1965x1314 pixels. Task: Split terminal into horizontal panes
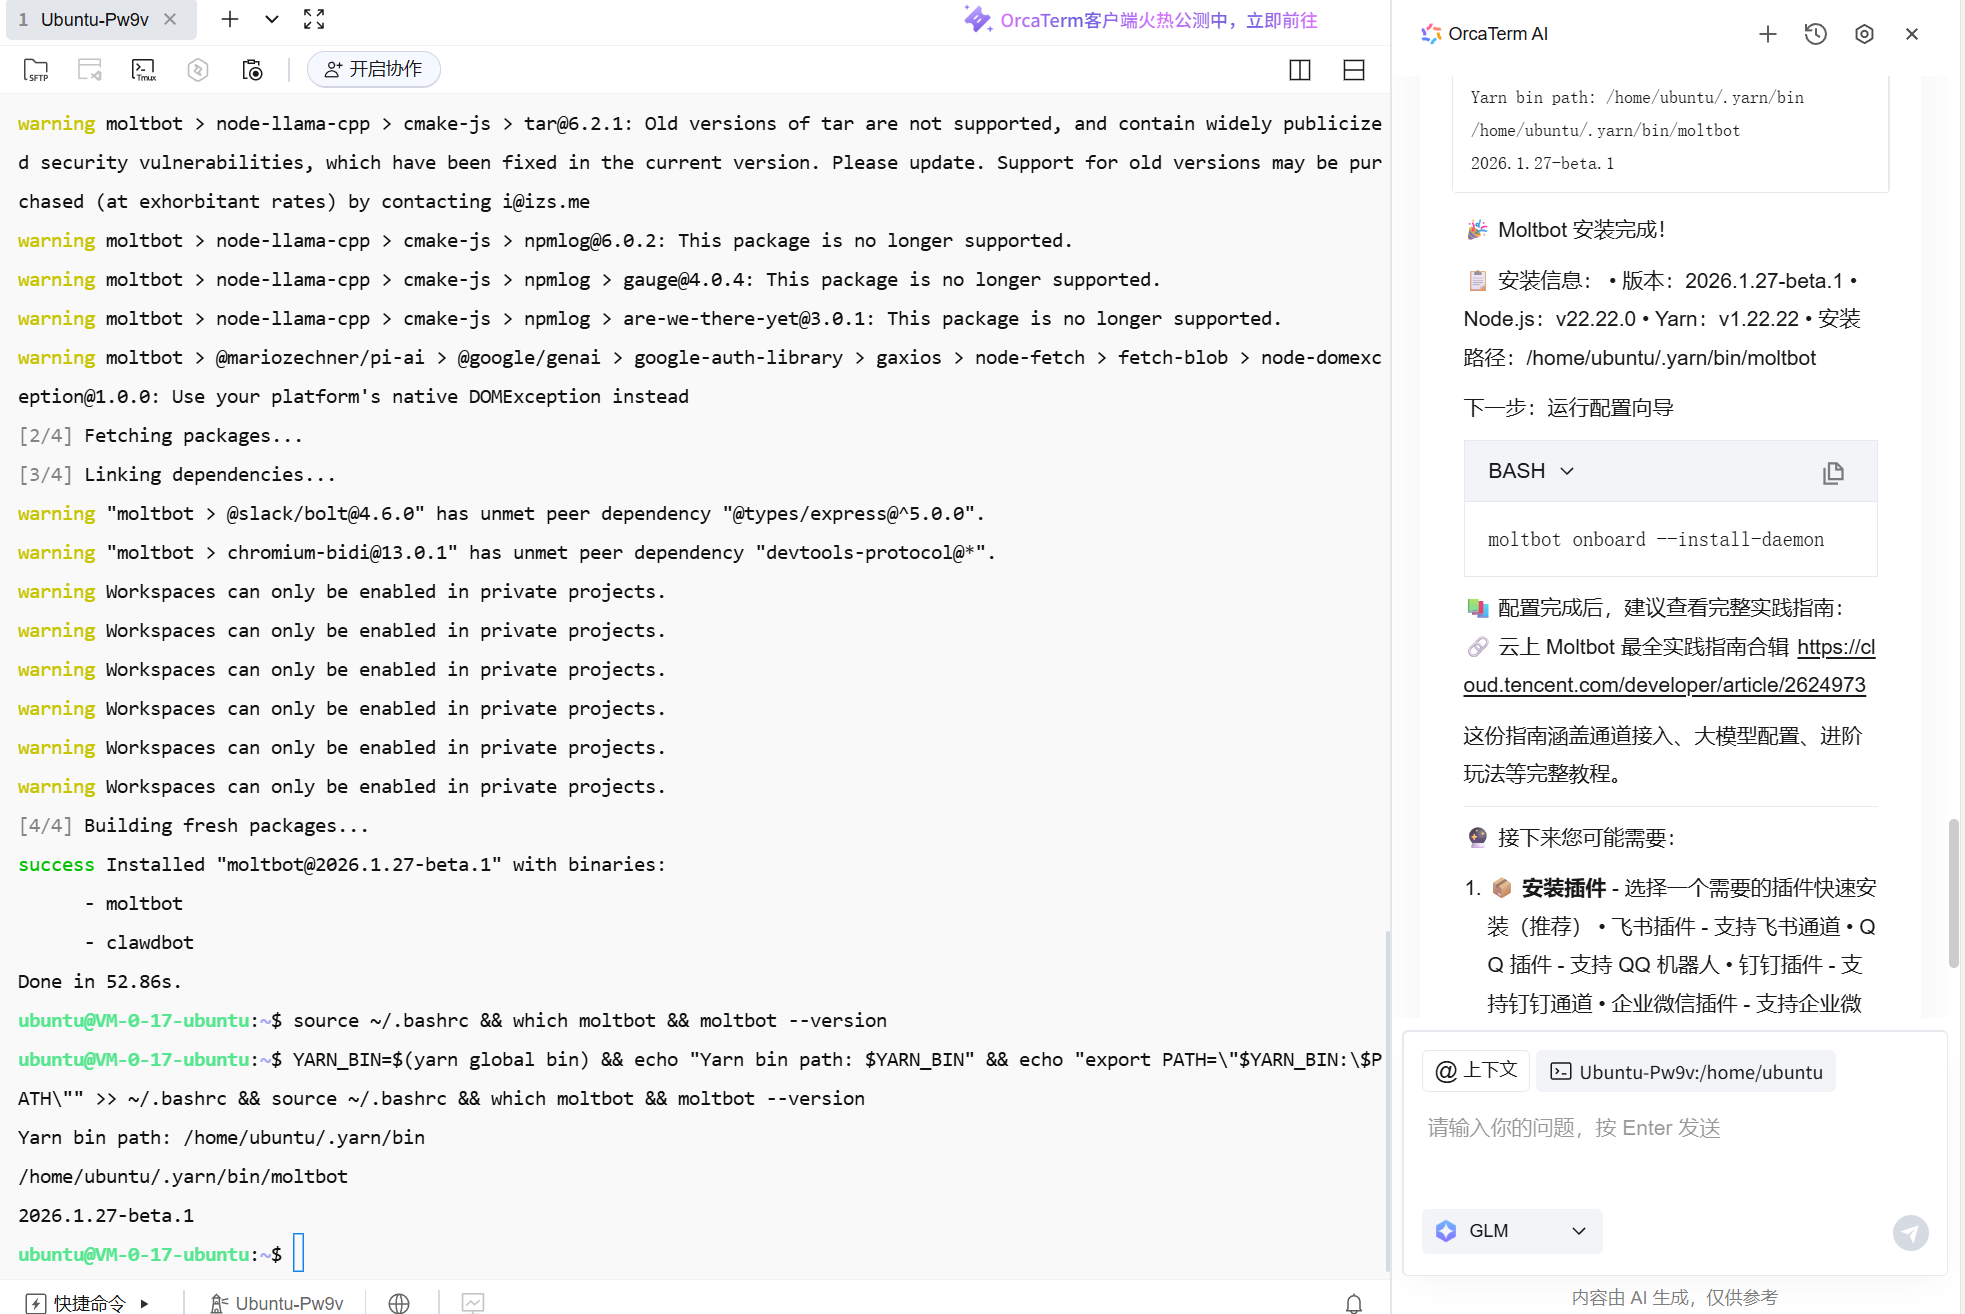point(1354,70)
